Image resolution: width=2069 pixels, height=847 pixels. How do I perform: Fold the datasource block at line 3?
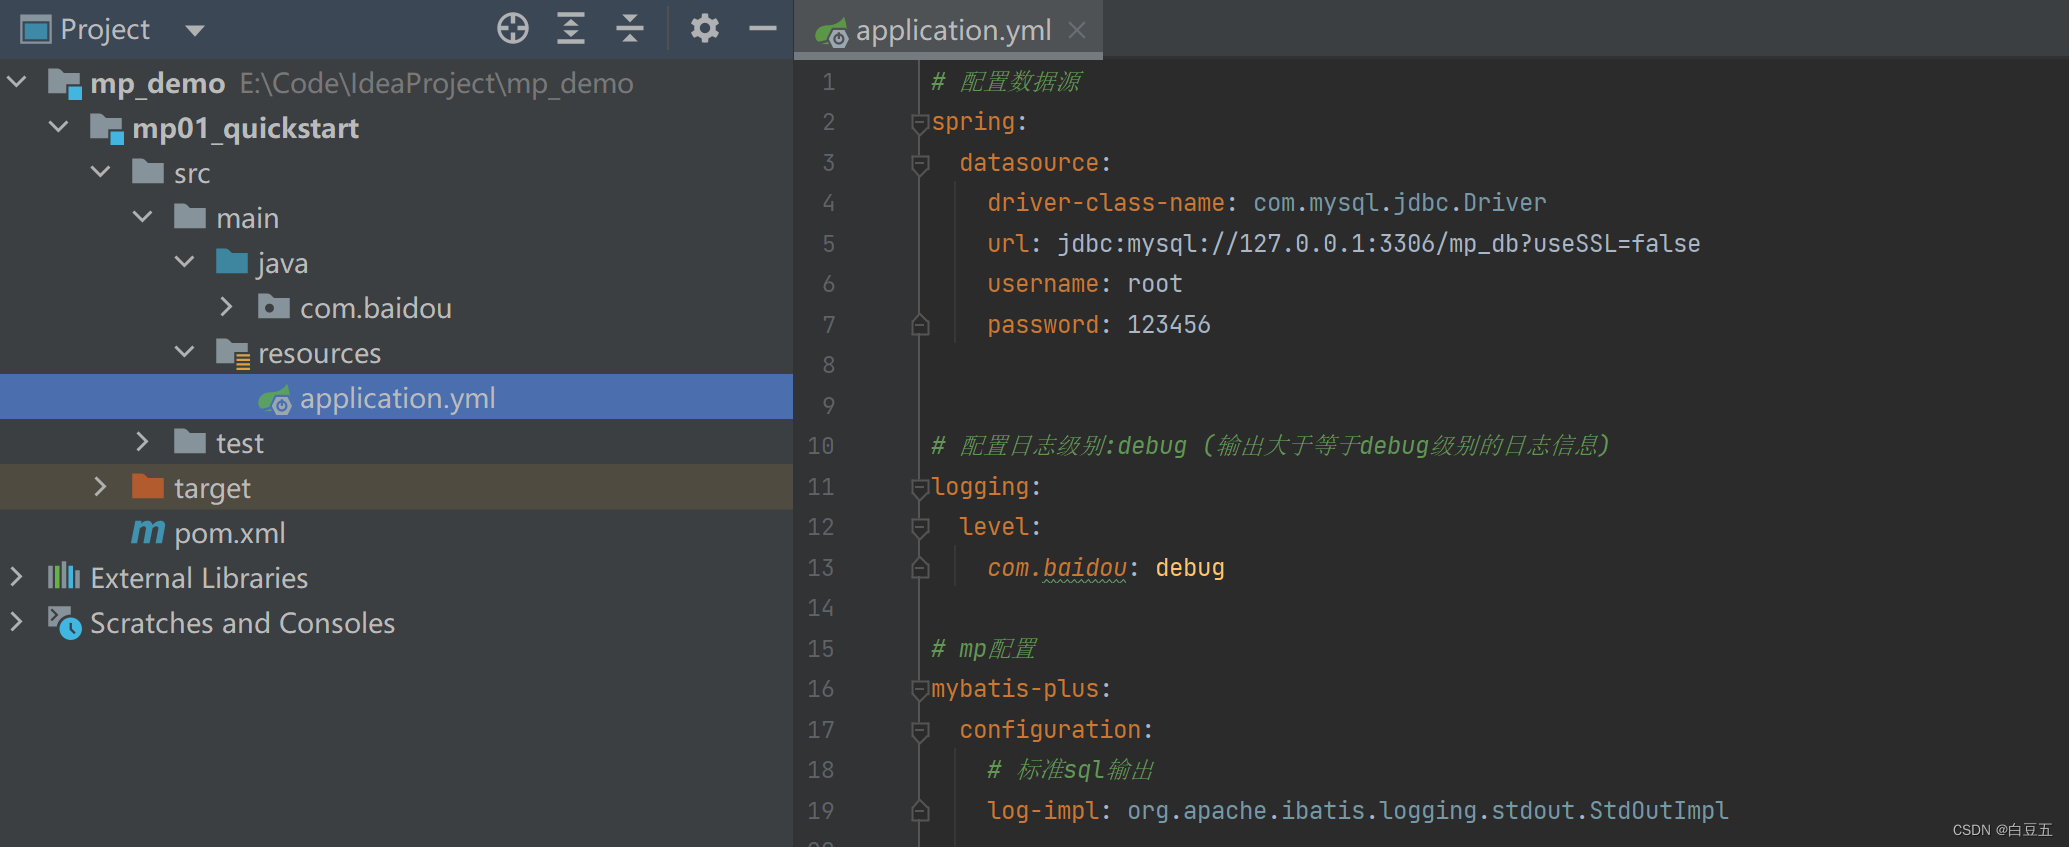click(x=920, y=163)
